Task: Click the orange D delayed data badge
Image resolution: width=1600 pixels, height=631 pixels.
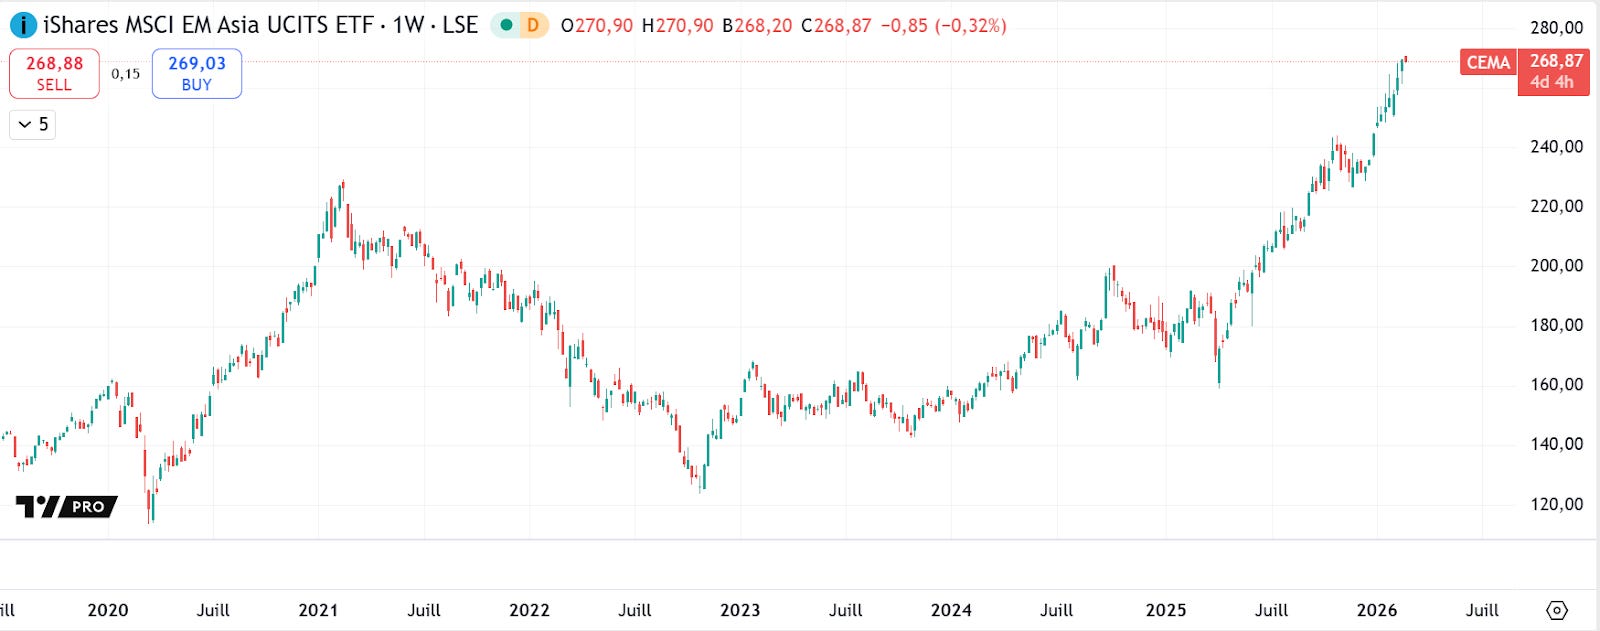Action: (x=533, y=25)
